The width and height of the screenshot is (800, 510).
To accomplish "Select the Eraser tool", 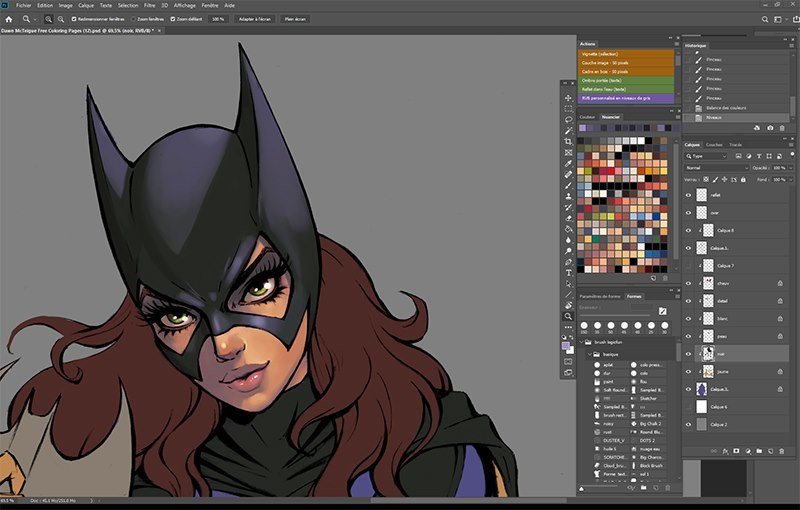I will 568,218.
